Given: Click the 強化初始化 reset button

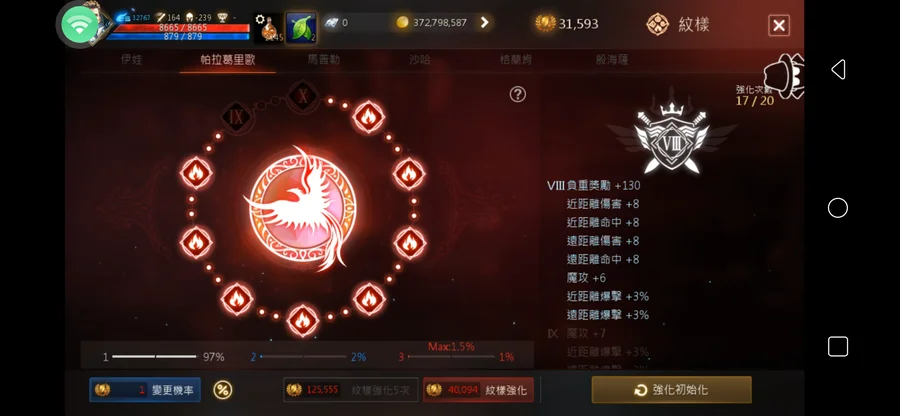Looking at the screenshot, I should 672,390.
